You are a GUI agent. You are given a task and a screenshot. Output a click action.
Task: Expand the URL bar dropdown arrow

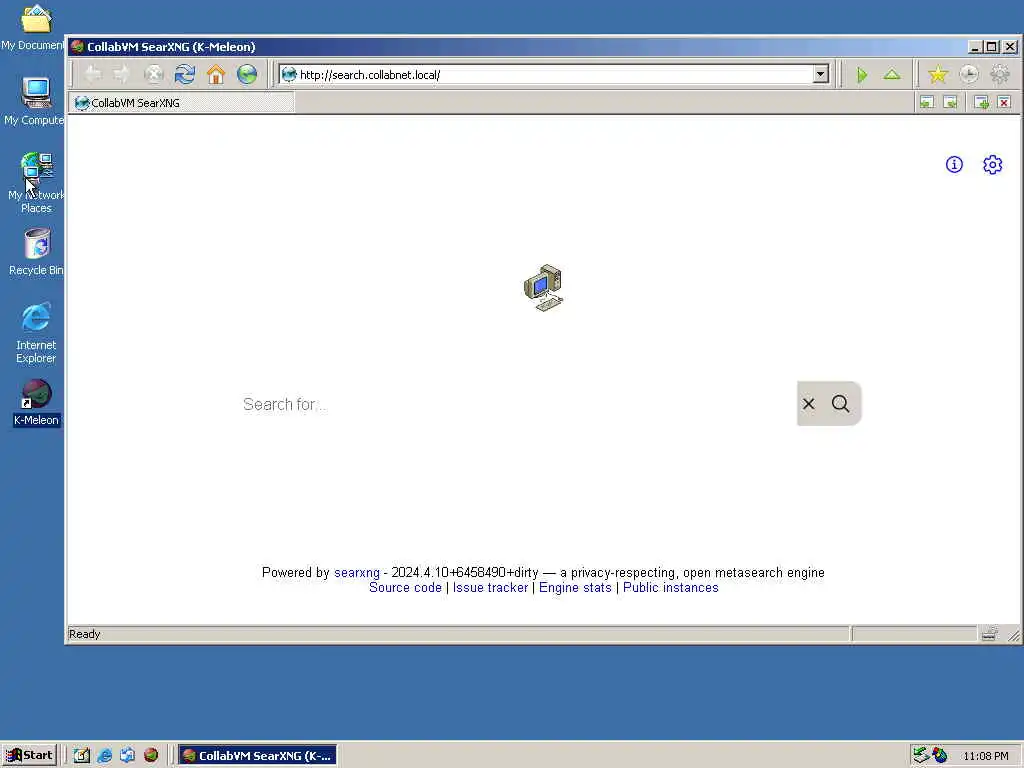(x=821, y=74)
